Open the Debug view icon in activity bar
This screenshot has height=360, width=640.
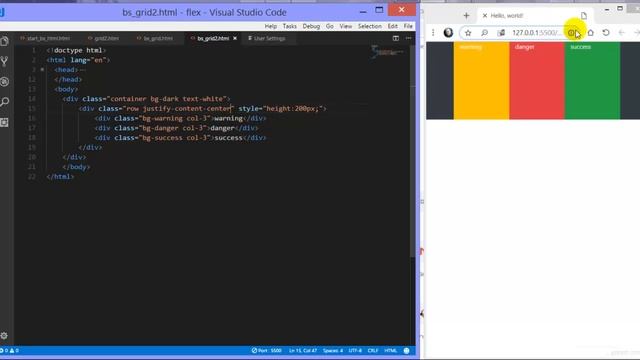point(4,82)
